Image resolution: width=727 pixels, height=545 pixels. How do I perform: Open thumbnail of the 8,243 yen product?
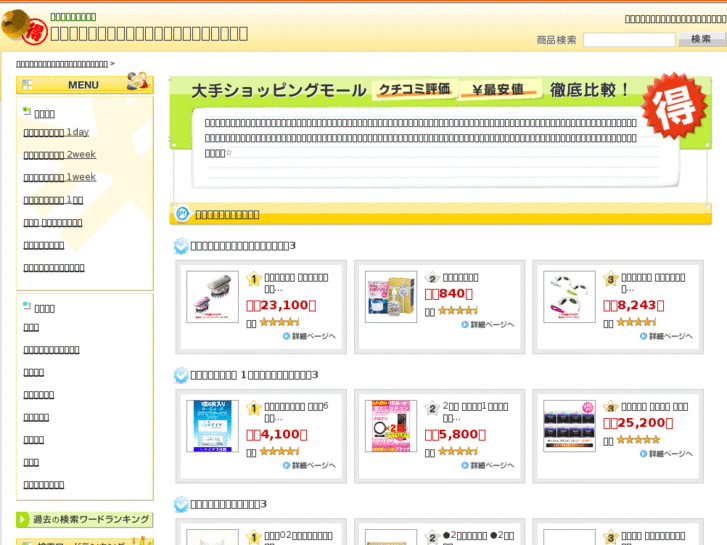569,297
